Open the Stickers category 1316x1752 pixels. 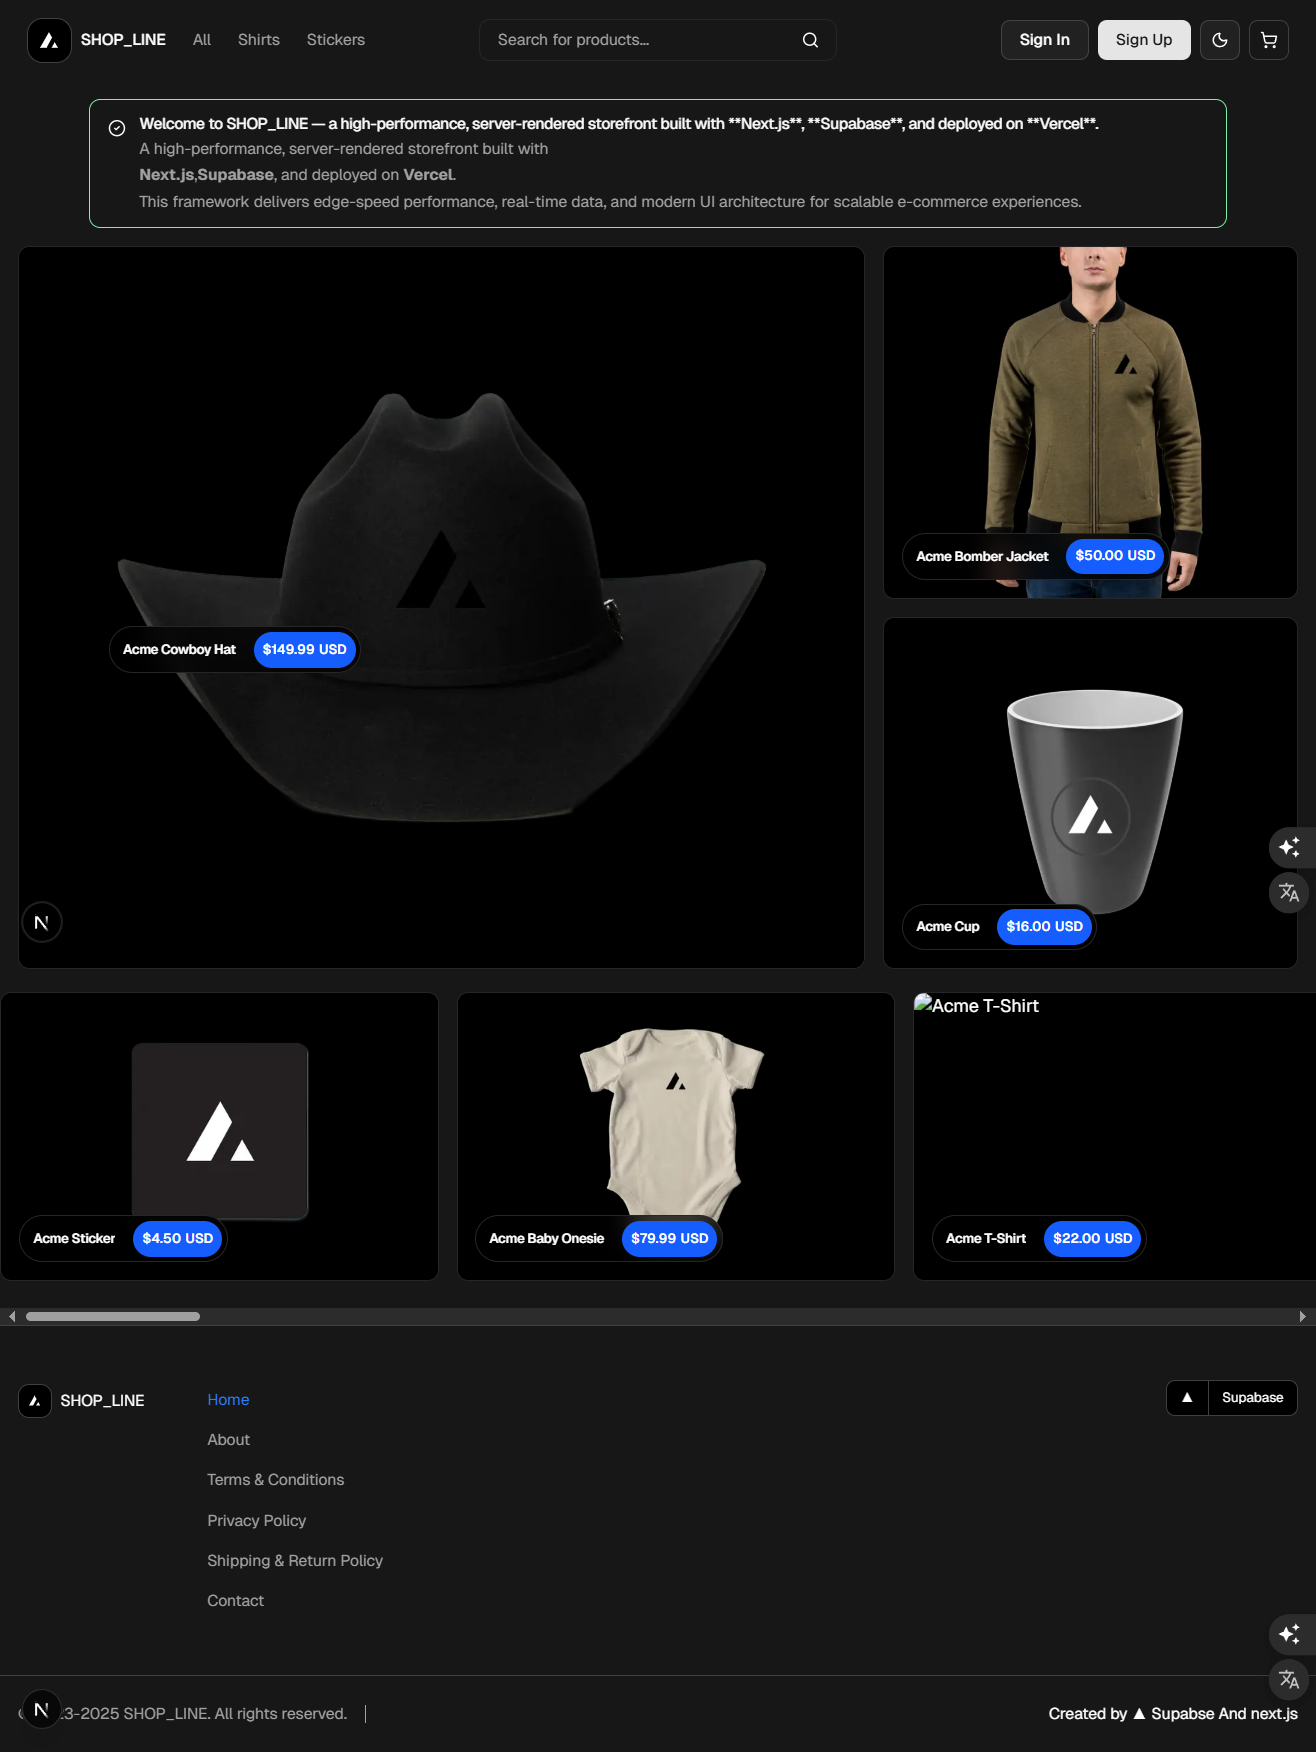point(336,40)
